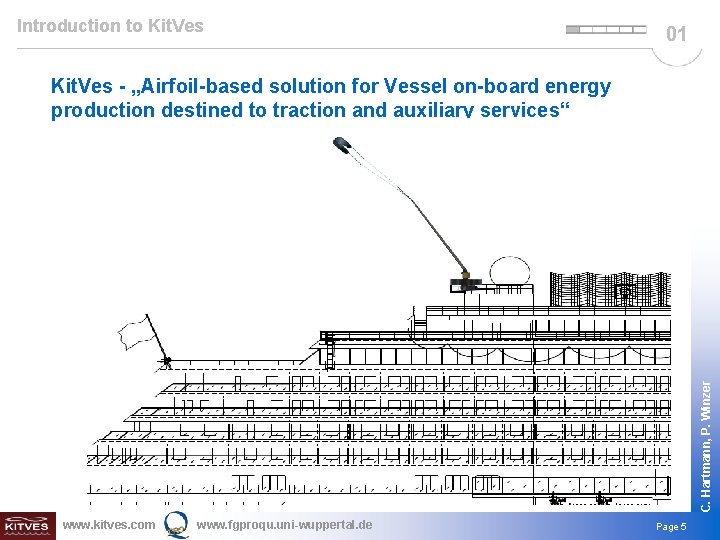This screenshot has width=720, height=540.
Task: Click the round radar dome on ship
Action: (509, 271)
